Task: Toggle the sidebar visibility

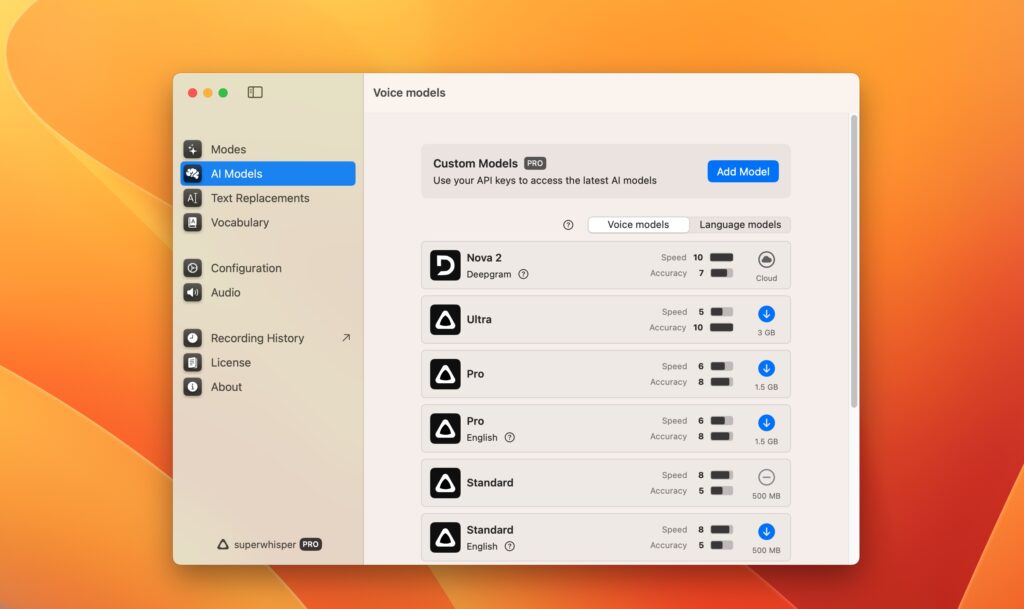Action: 255,91
